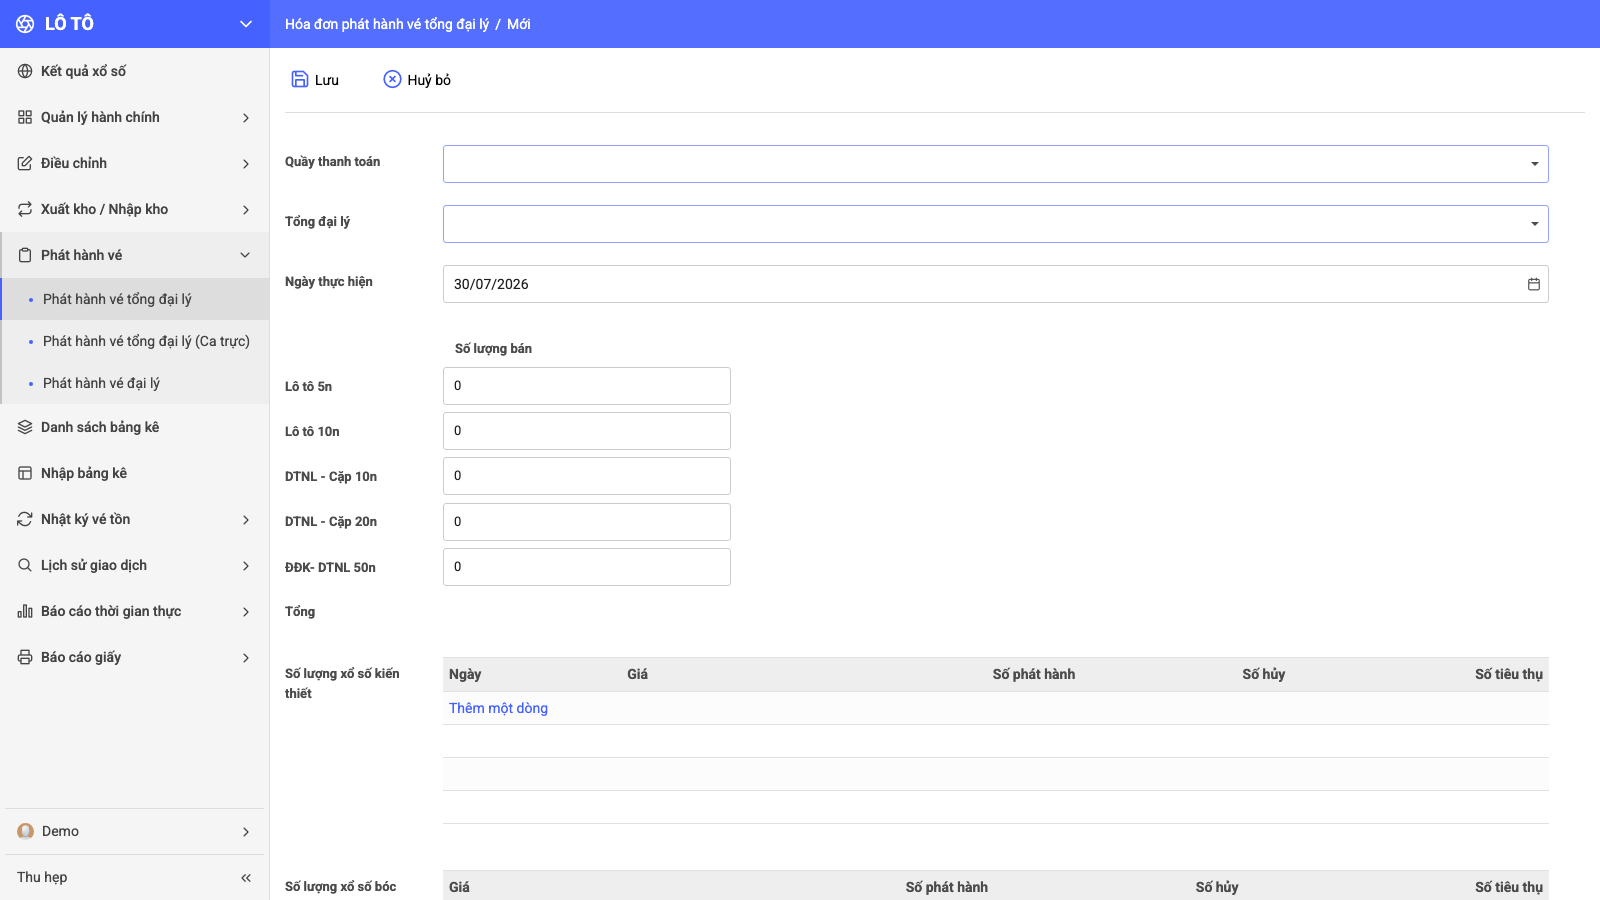Viewport: 1600px width, 900px height.
Task: Select Phát hành vé tổng đại lý (Ca trực)
Action: 146,341
